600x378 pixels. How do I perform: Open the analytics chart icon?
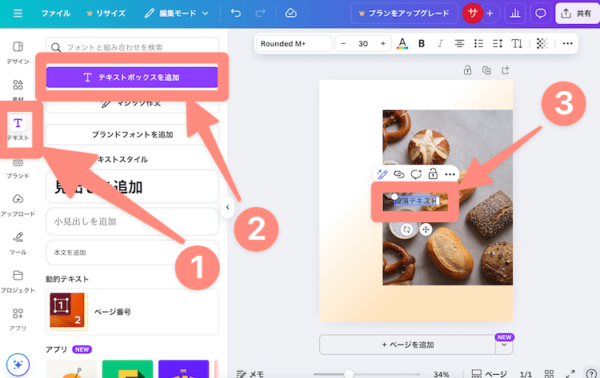click(515, 13)
